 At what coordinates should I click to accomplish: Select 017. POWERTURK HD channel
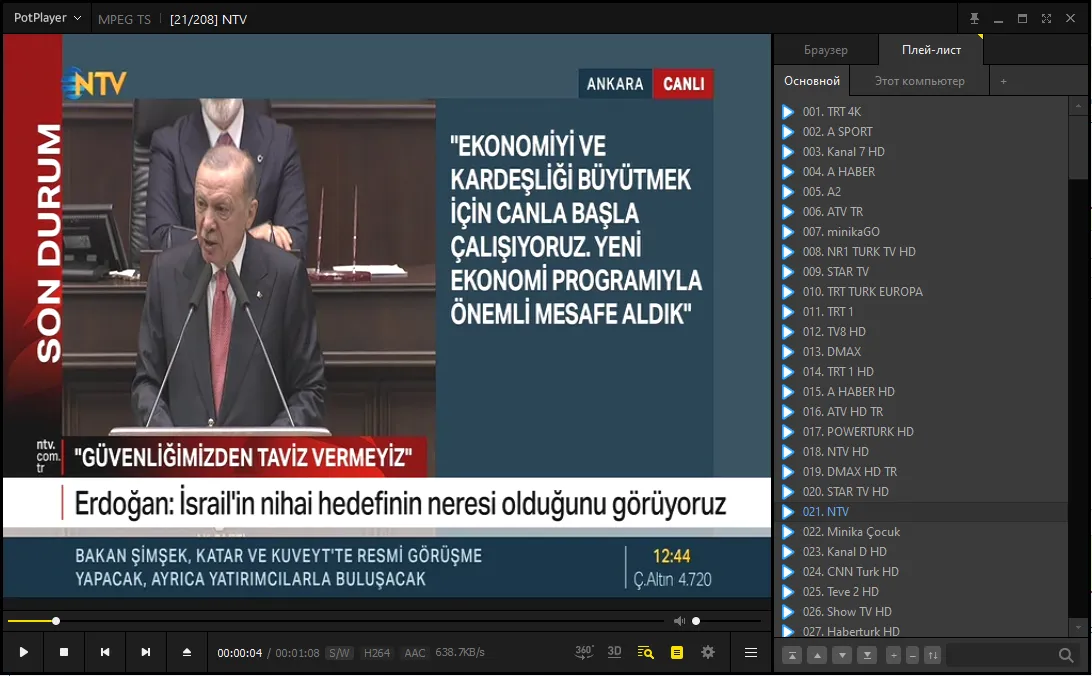click(x=858, y=432)
